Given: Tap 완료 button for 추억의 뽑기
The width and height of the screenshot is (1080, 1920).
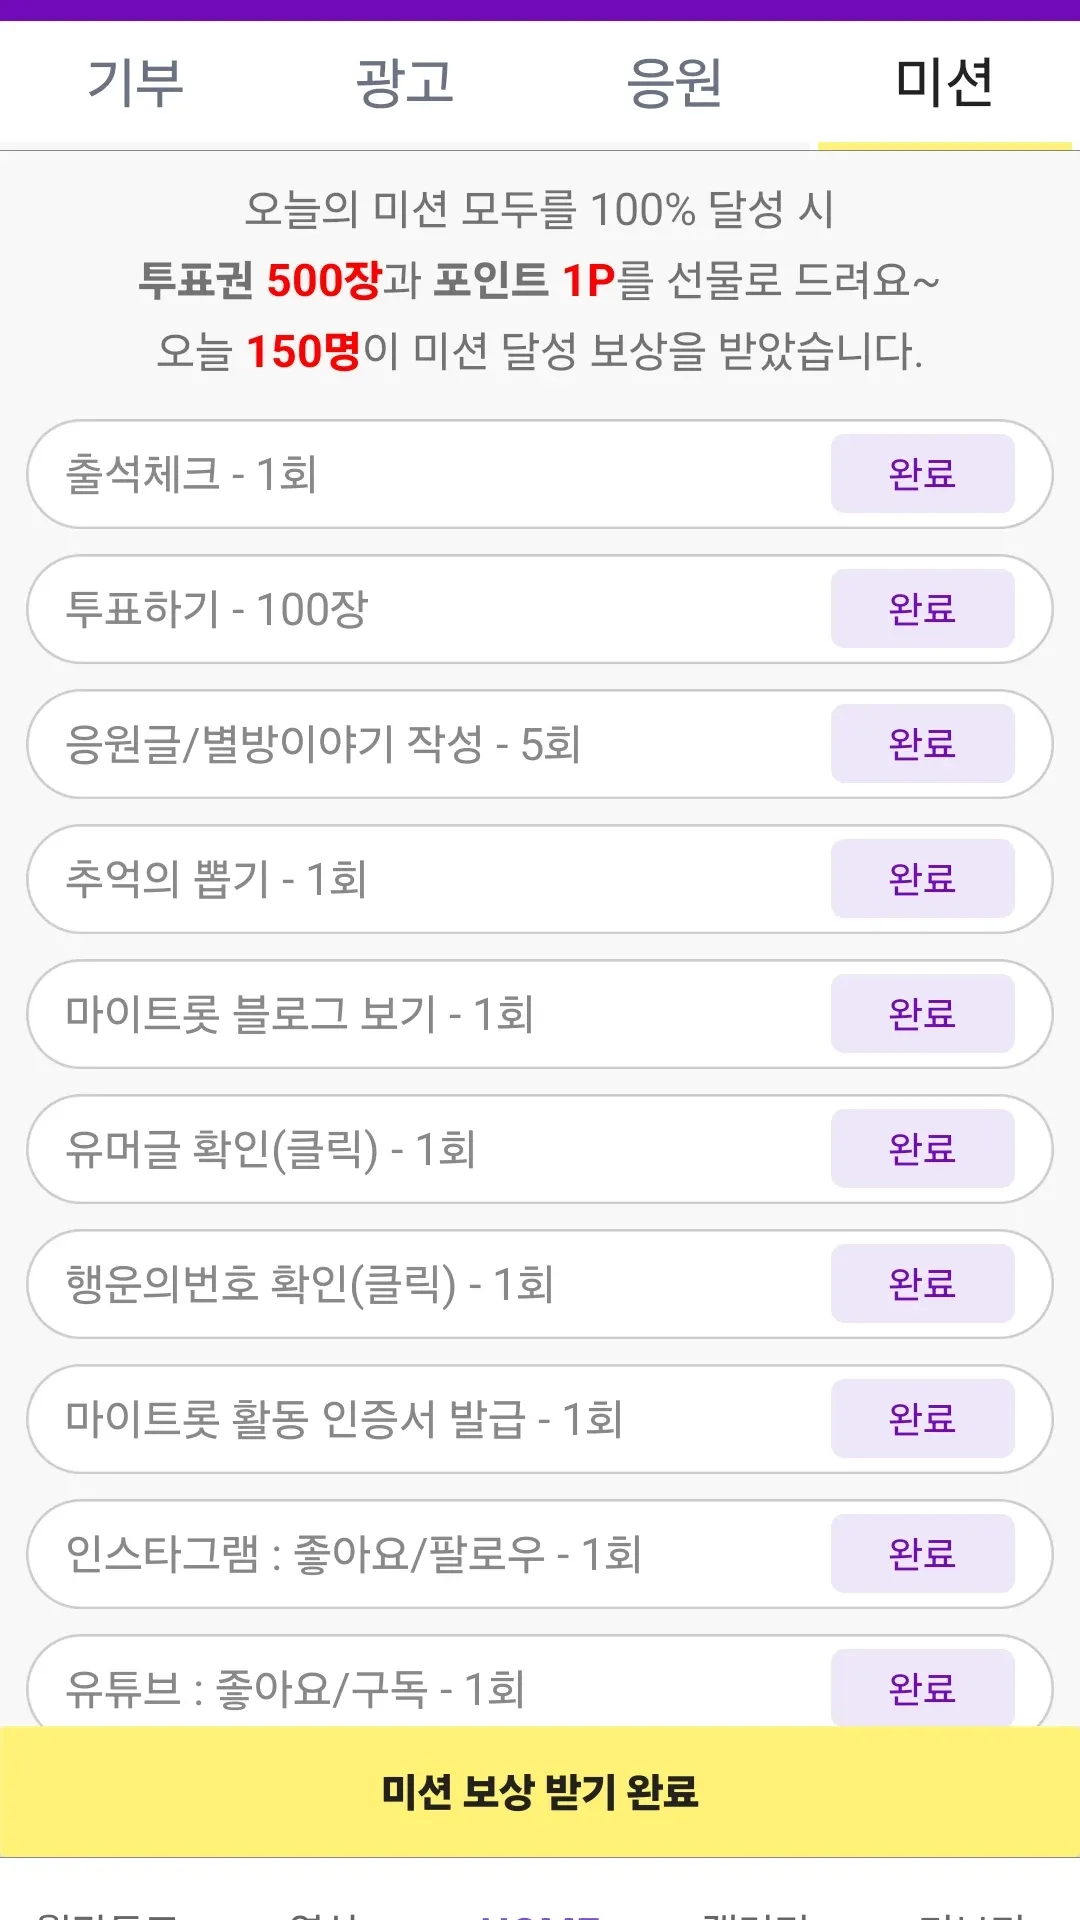Looking at the screenshot, I should point(922,879).
